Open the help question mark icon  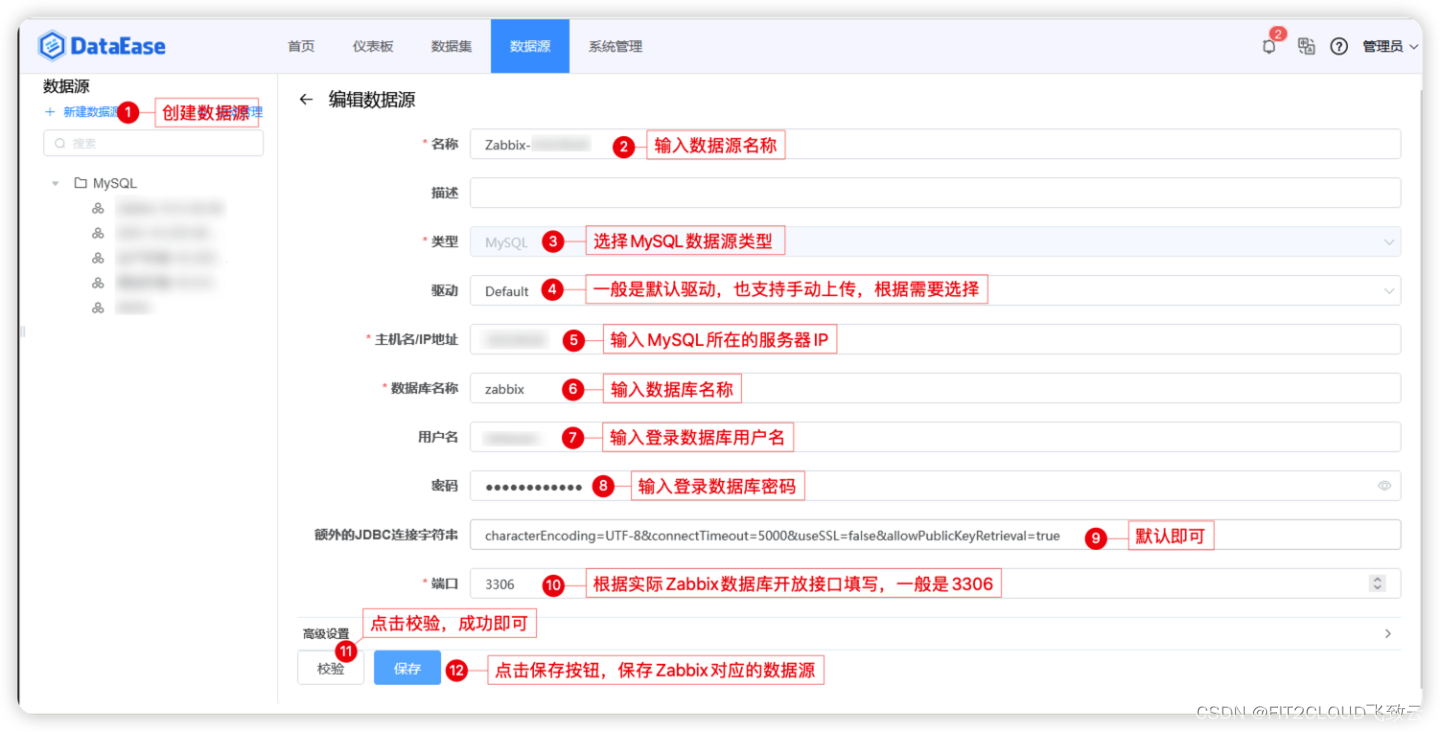pos(1339,46)
